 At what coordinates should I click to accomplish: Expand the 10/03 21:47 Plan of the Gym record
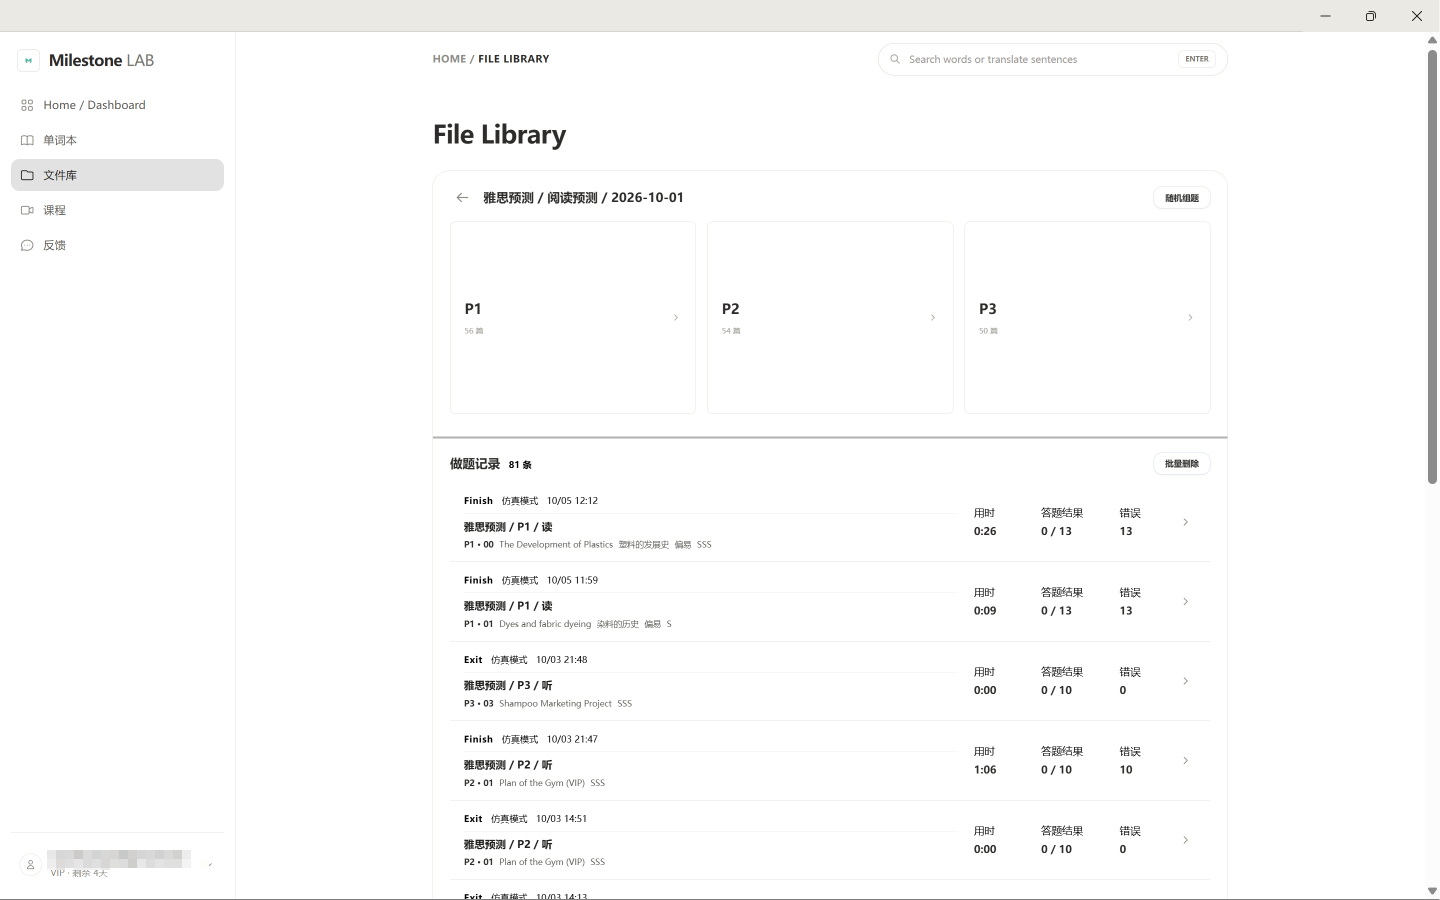1186,761
